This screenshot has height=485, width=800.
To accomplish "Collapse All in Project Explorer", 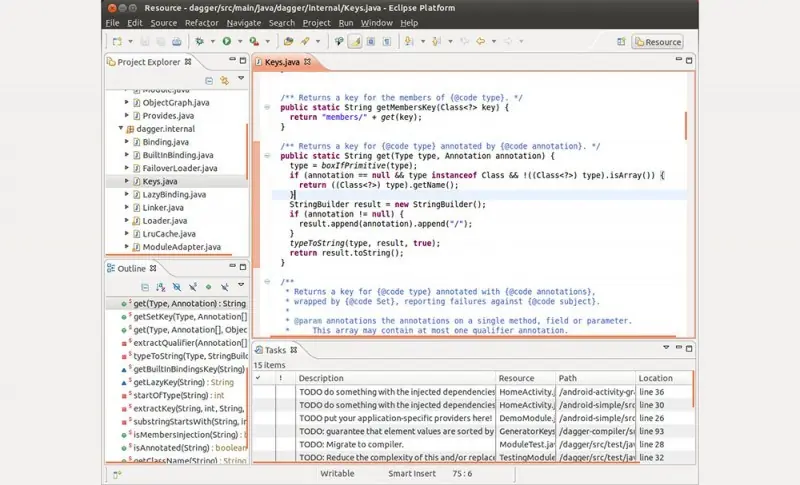I will [x=209, y=81].
